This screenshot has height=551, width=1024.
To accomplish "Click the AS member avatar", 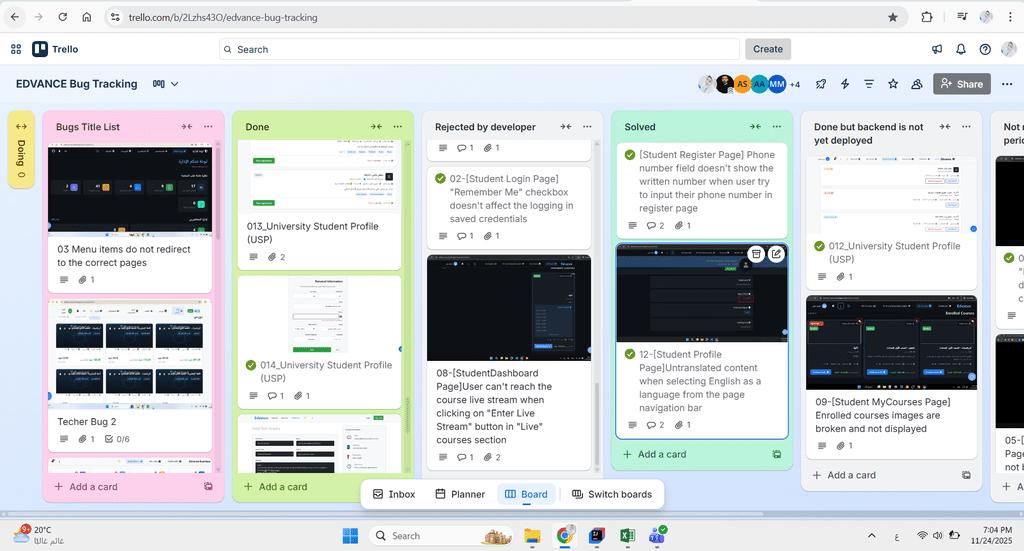I will pyautogui.click(x=742, y=84).
